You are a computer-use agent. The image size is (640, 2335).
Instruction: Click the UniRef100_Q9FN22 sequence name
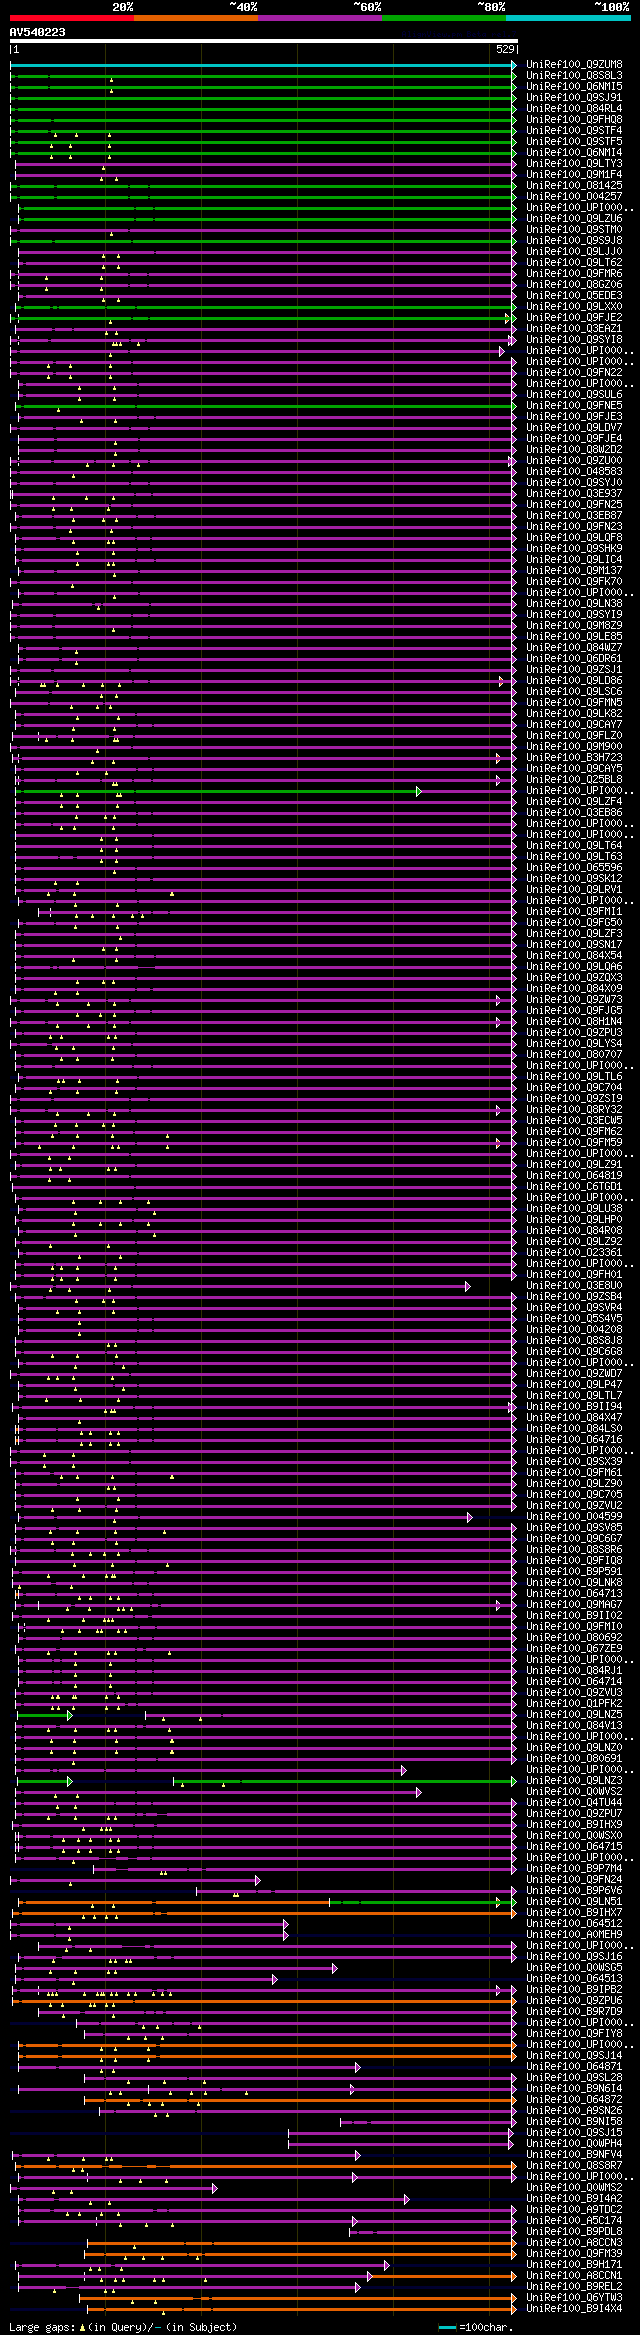tap(574, 373)
